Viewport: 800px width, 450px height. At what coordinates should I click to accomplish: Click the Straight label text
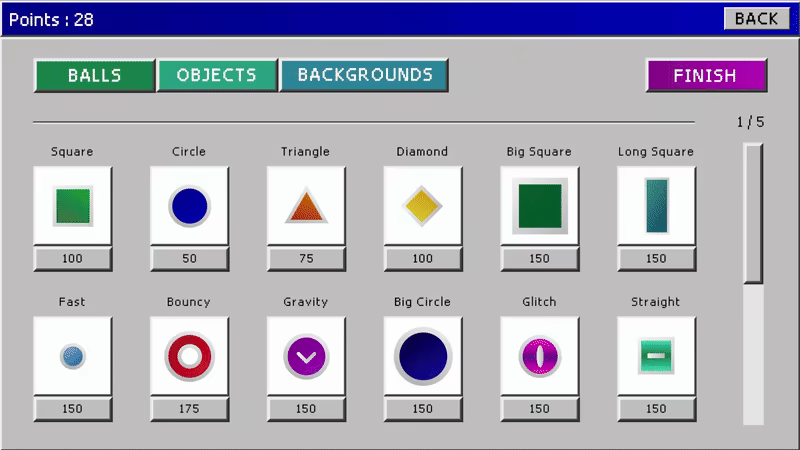point(656,302)
